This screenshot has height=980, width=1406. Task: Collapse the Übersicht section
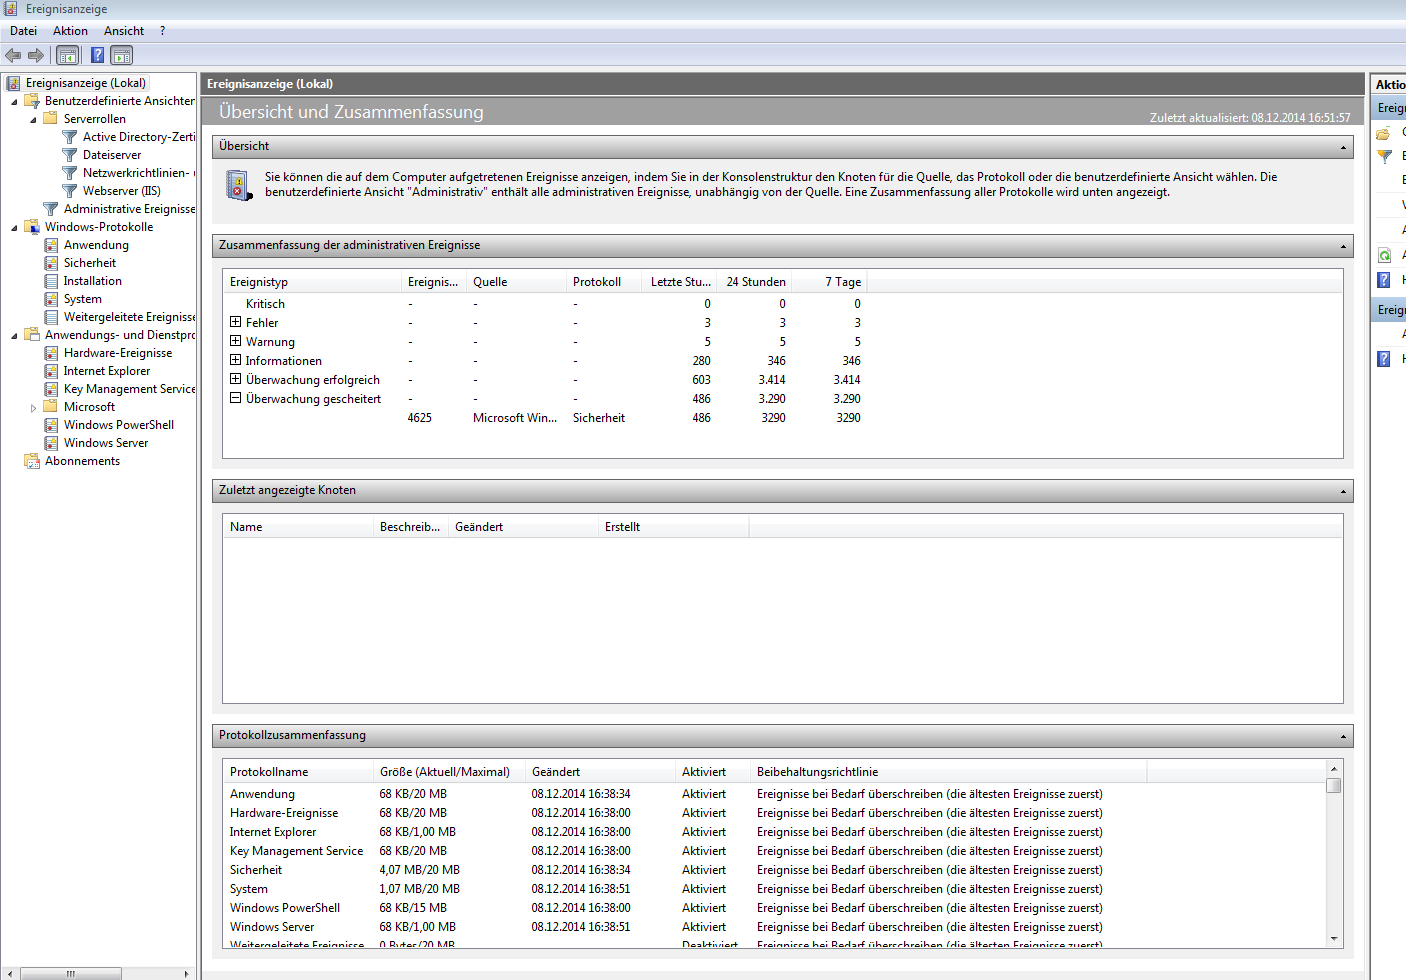click(1343, 147)
